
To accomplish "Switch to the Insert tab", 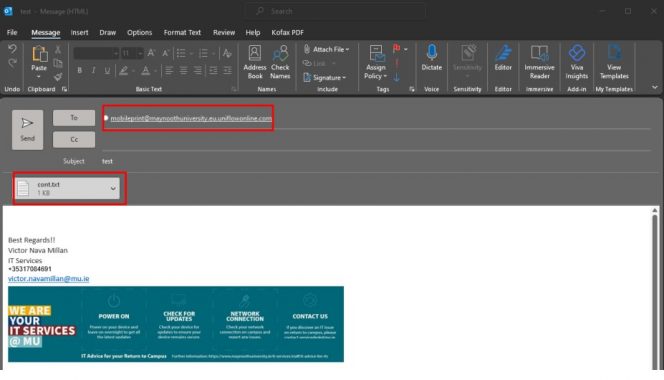I will pyautogui.click(x=79, y=33).
